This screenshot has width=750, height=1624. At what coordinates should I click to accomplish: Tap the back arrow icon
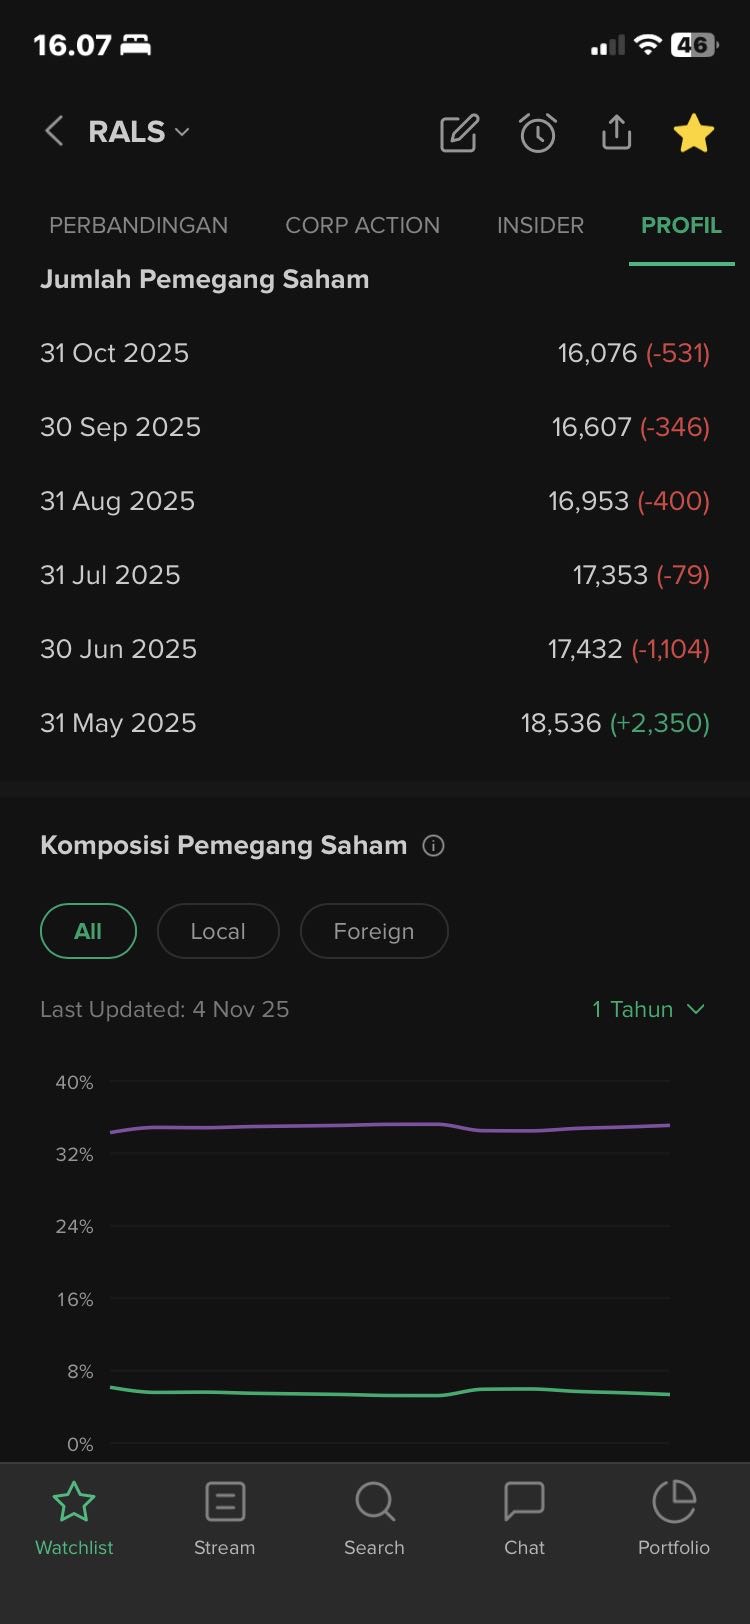(54, 131)
